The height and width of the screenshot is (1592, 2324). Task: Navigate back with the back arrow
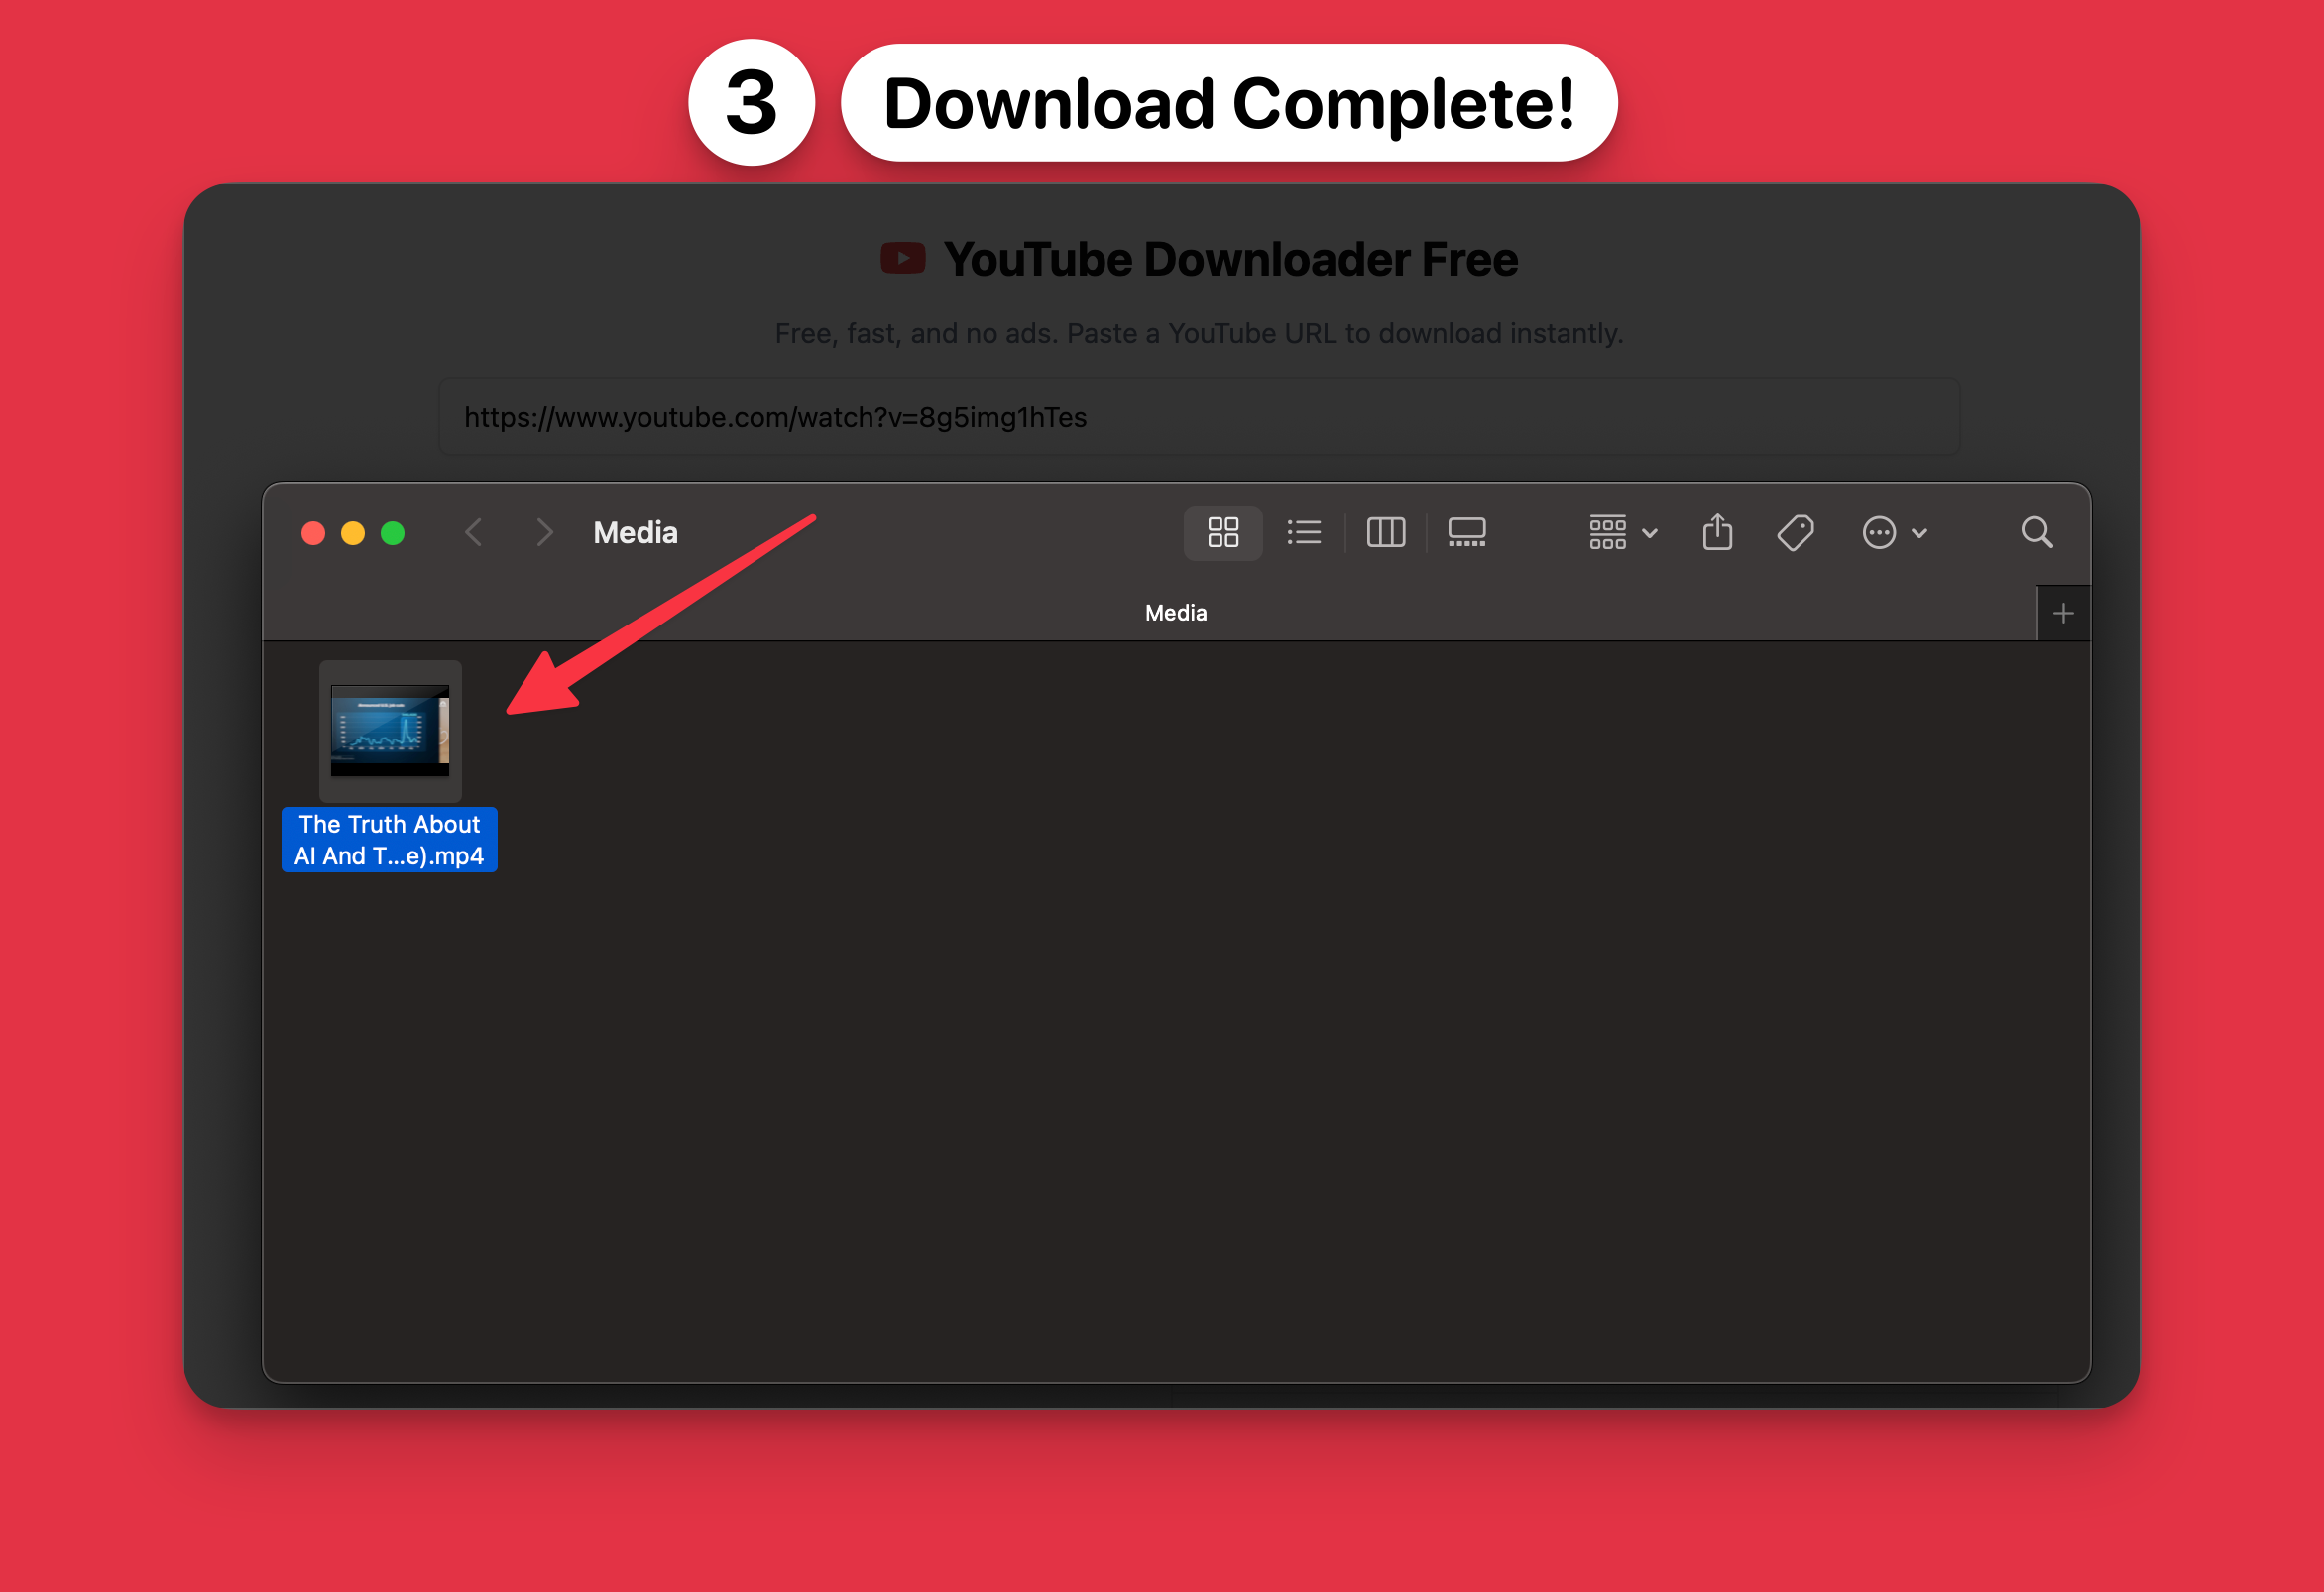point(473,532)
